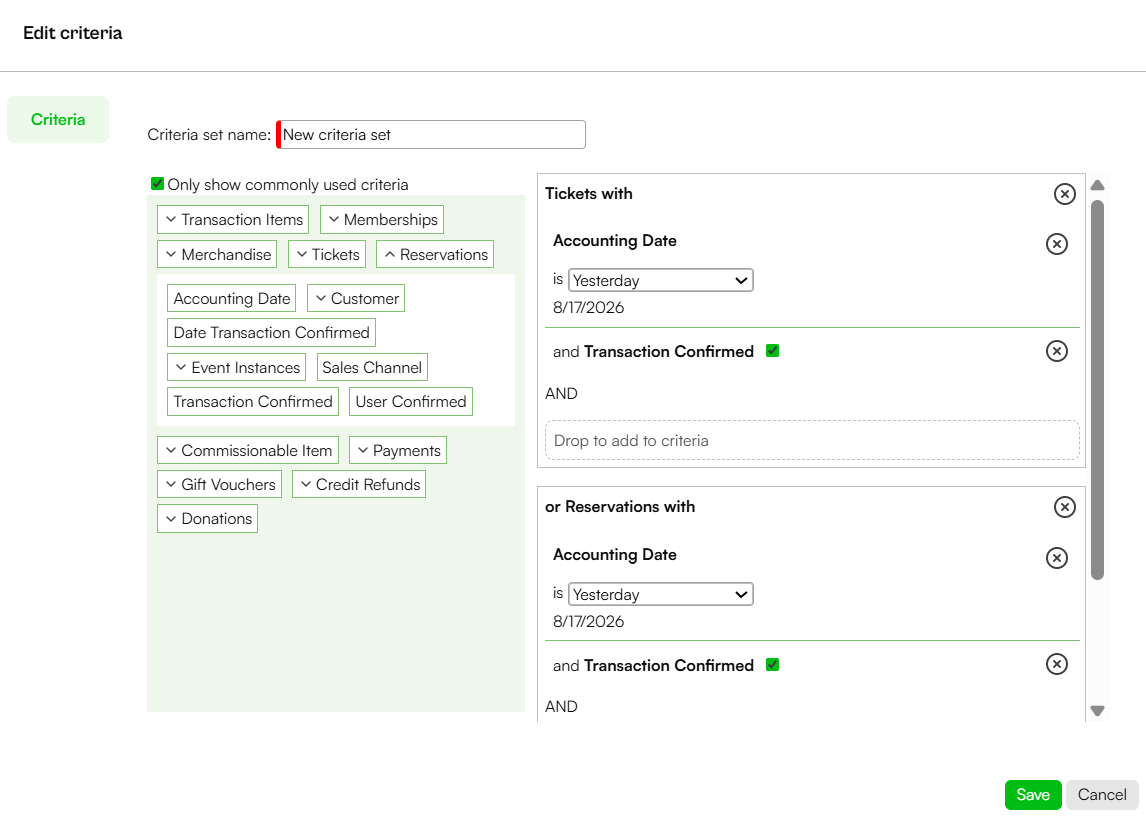Remove Transaction Confirmed from Tickets group

coord(1056,351)
